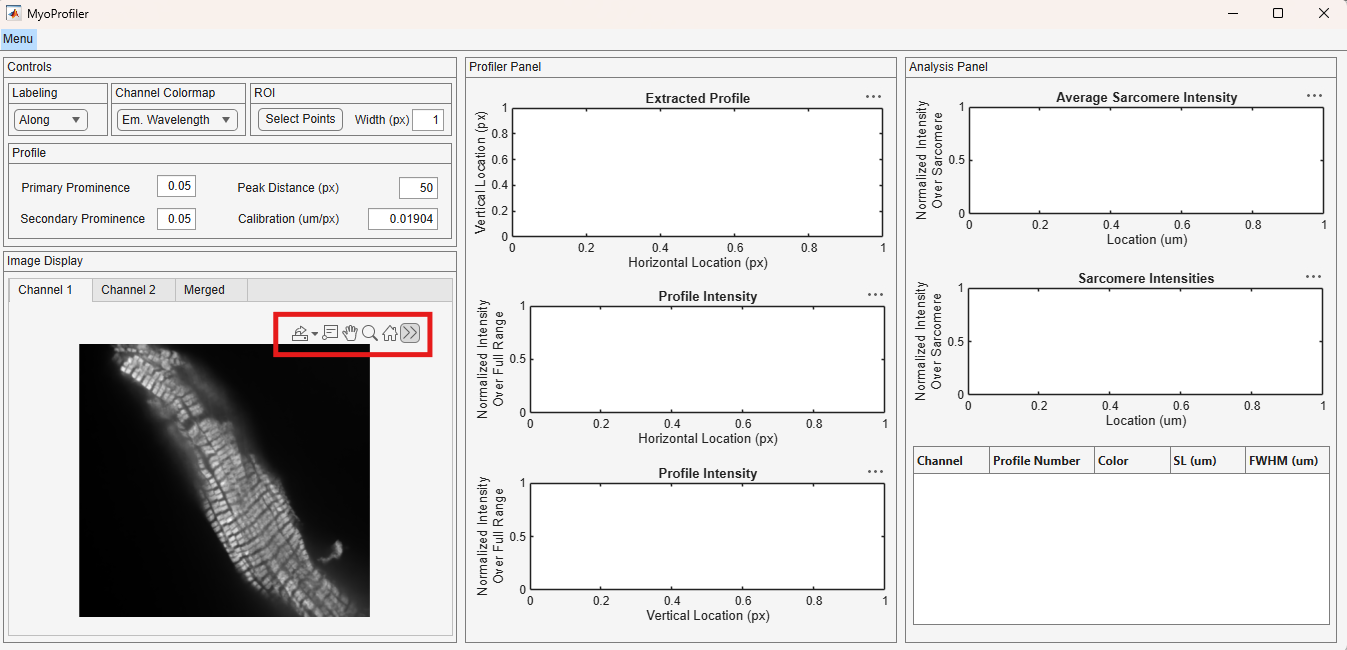Open the Menu item in the menu bar
This screenshot has width=1347, height=650.
tap(18, 39)
